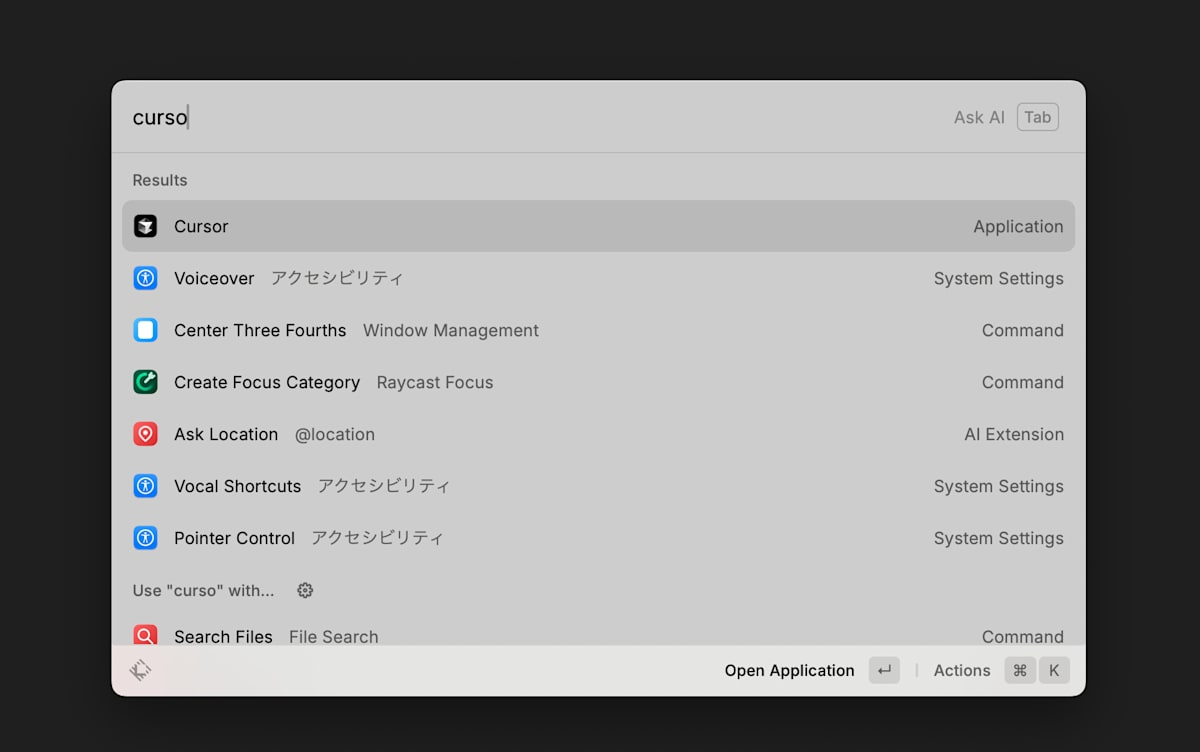Click System Settings label on the Voiceover row
This screenshot has width=1200, height=752.
(x=999, y=278)
